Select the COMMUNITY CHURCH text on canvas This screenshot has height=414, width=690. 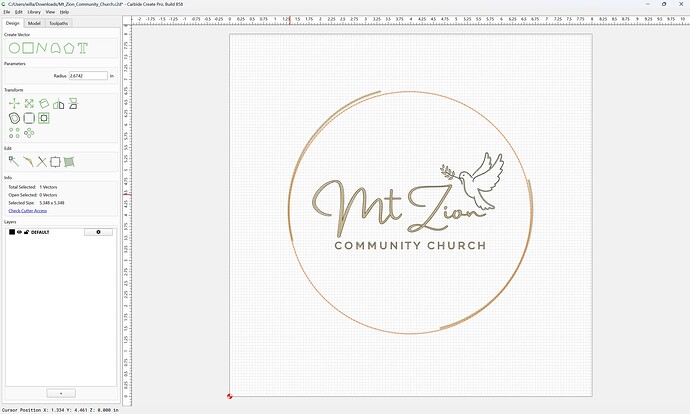pyautogui.click(x=410, y=245)
